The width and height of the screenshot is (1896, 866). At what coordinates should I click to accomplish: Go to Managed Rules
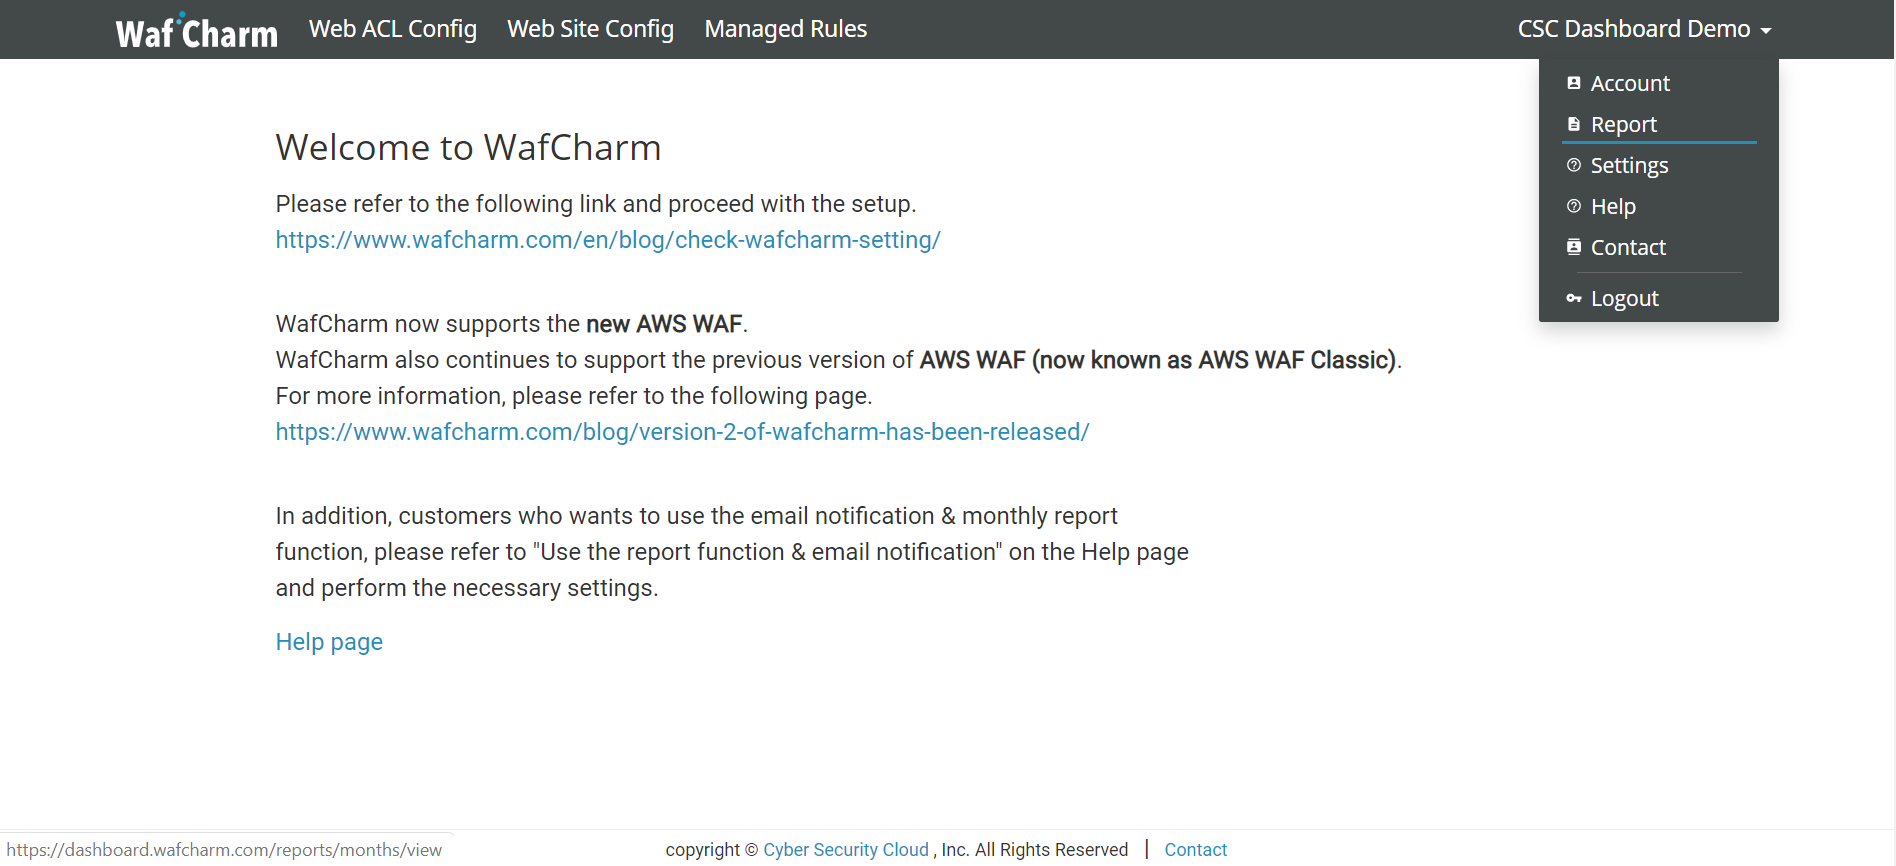click(786, 29)
